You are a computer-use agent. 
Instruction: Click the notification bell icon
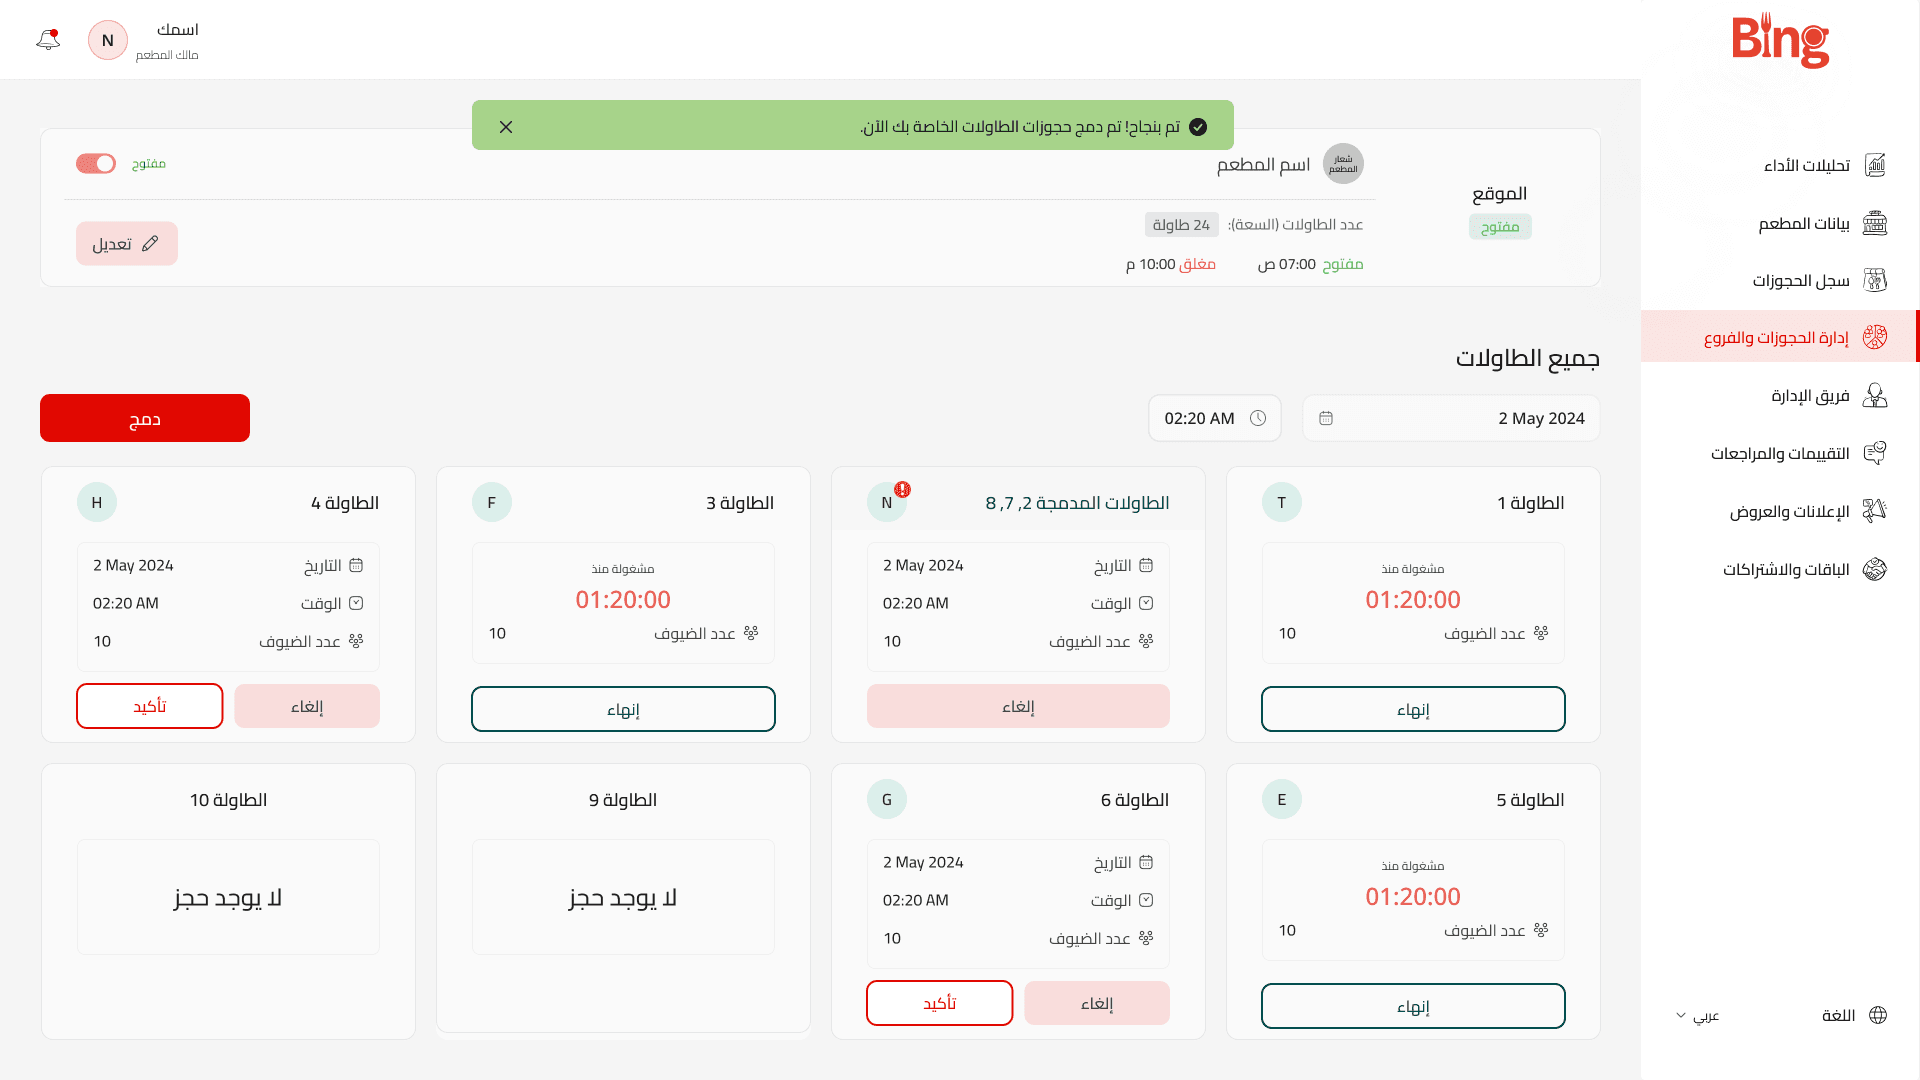point(48,40)
